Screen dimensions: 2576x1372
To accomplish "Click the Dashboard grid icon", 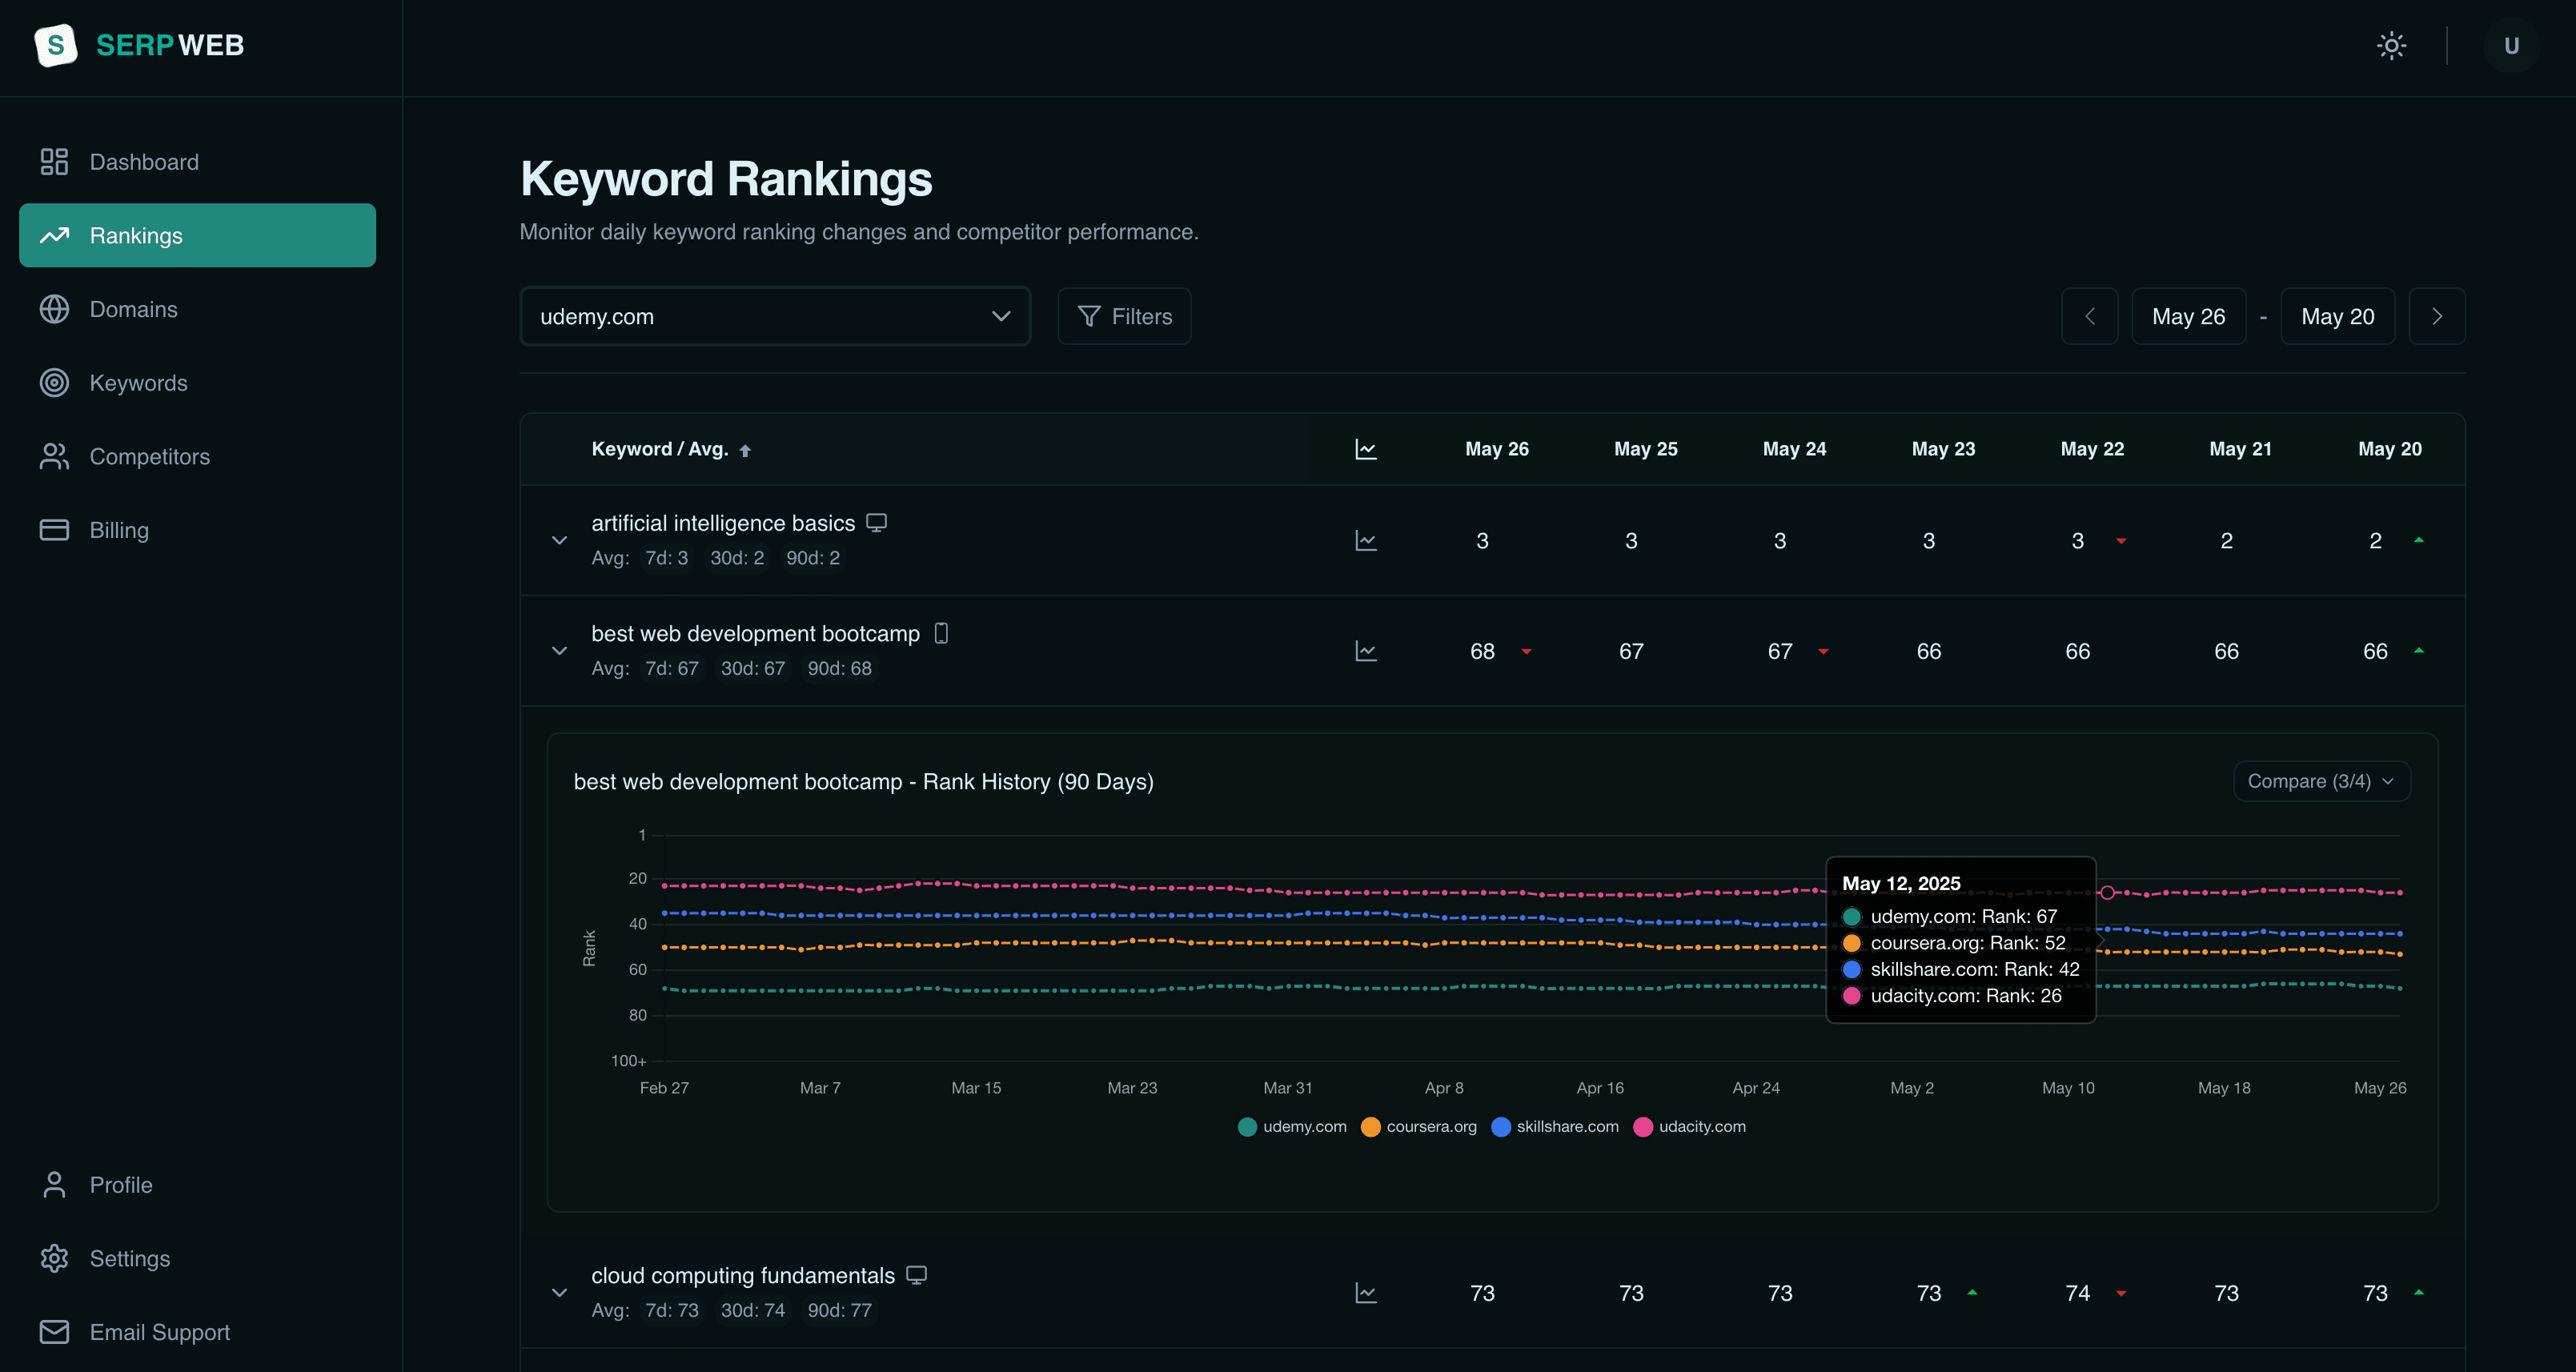I will tap(54, 162).
